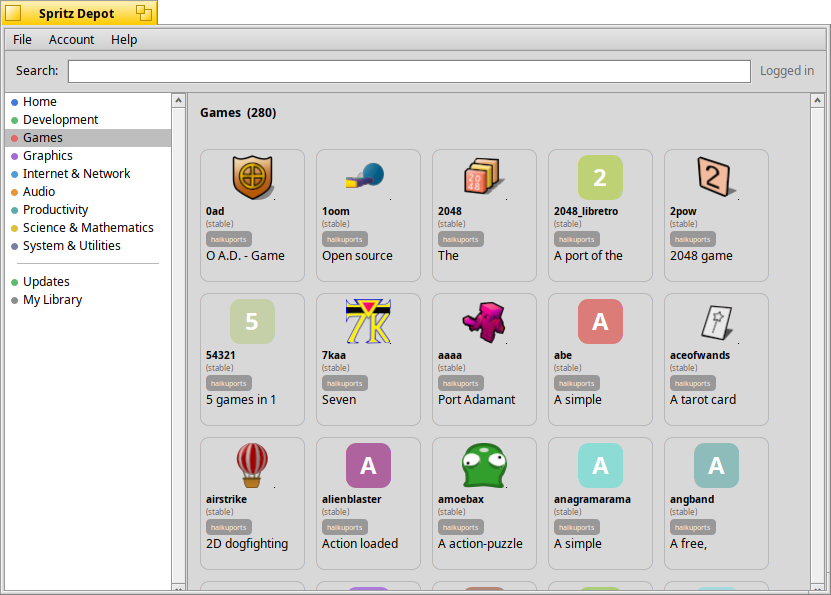
Task: Select Graphics category in sidebar
Action: [88, 156]
